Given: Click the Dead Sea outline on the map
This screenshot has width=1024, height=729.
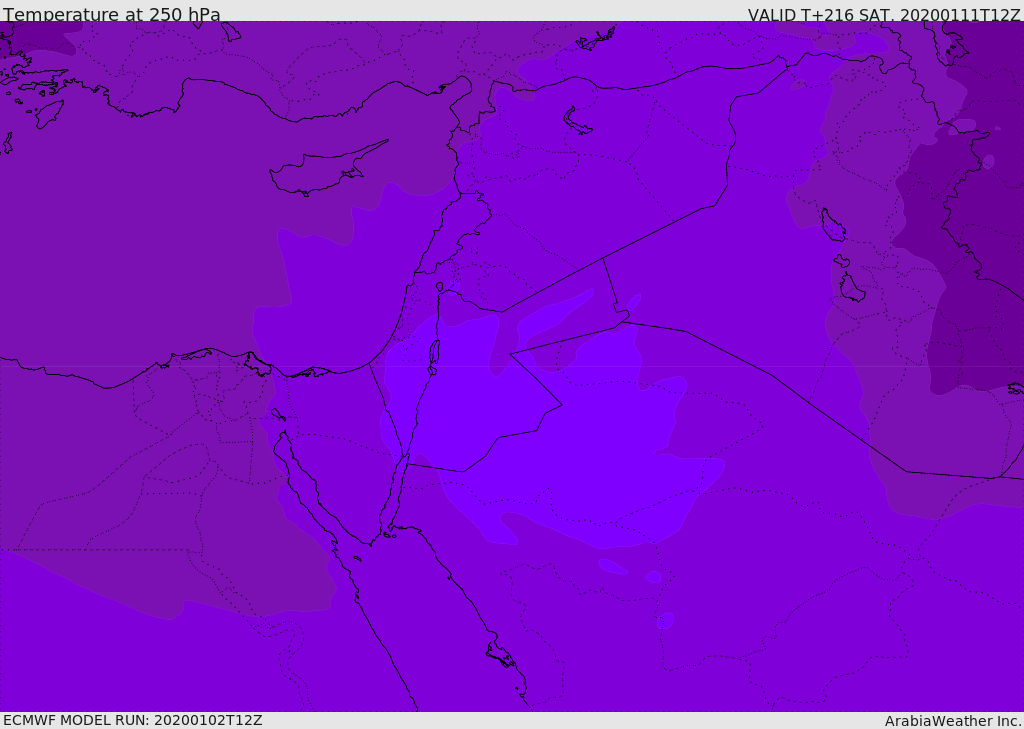Looking at the screenshot, I should pos(434,357).
